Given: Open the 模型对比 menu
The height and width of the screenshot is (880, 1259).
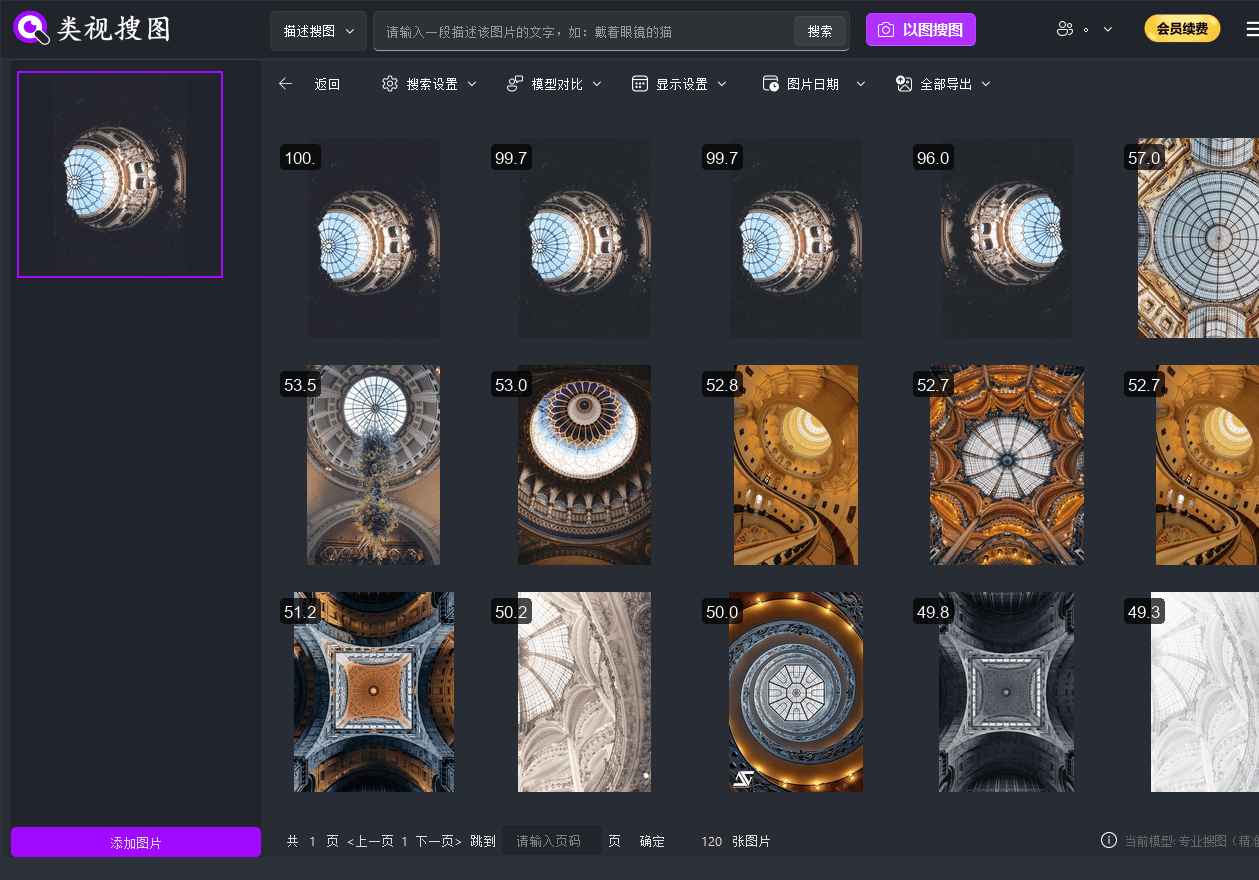Looking at the screenshot, I should (x=557, y=84).
